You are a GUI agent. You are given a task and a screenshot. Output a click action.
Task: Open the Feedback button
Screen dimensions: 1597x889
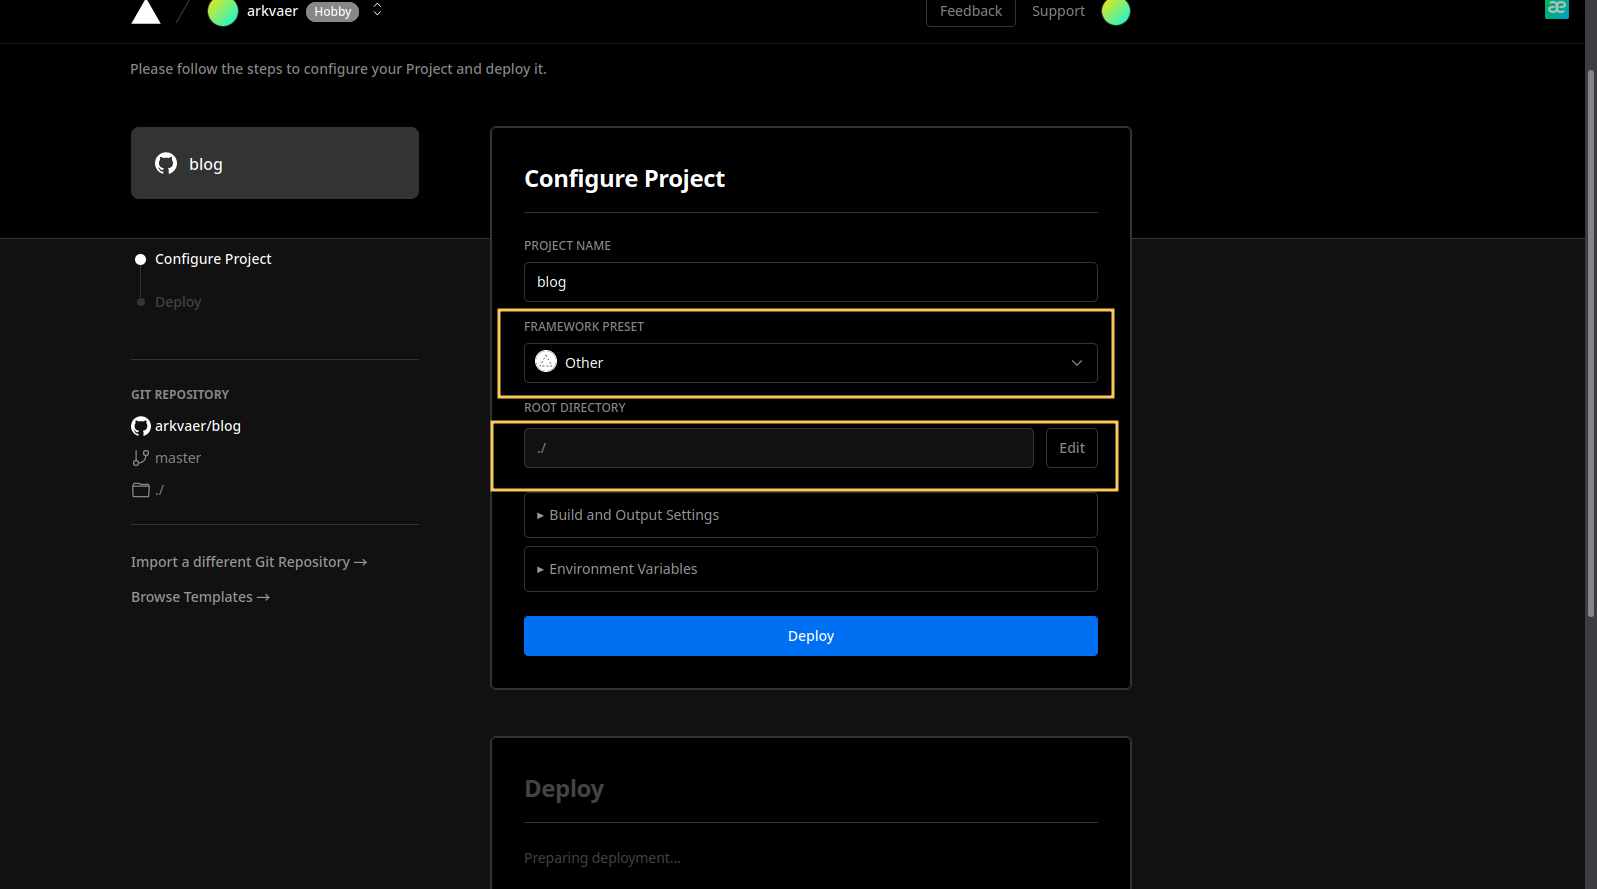tap(970, 12)
